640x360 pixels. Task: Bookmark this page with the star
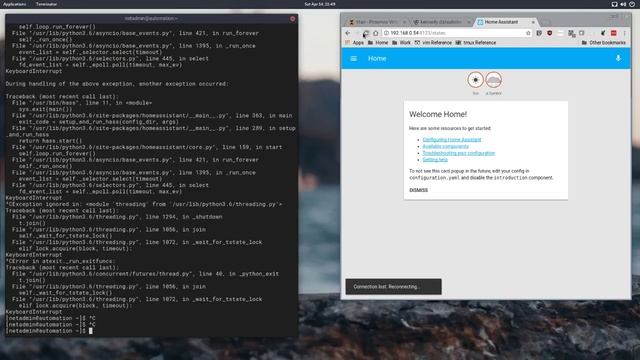click(528, 33)
